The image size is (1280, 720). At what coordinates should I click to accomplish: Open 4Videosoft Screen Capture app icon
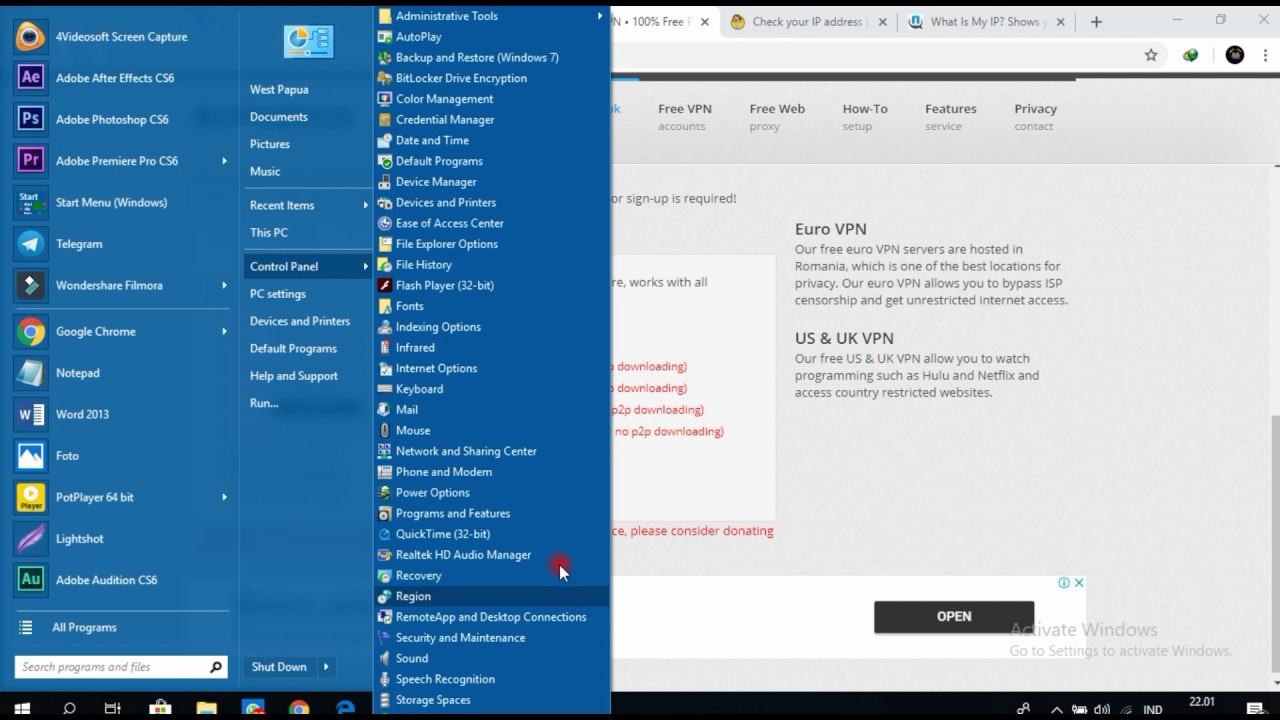[30, 37]
